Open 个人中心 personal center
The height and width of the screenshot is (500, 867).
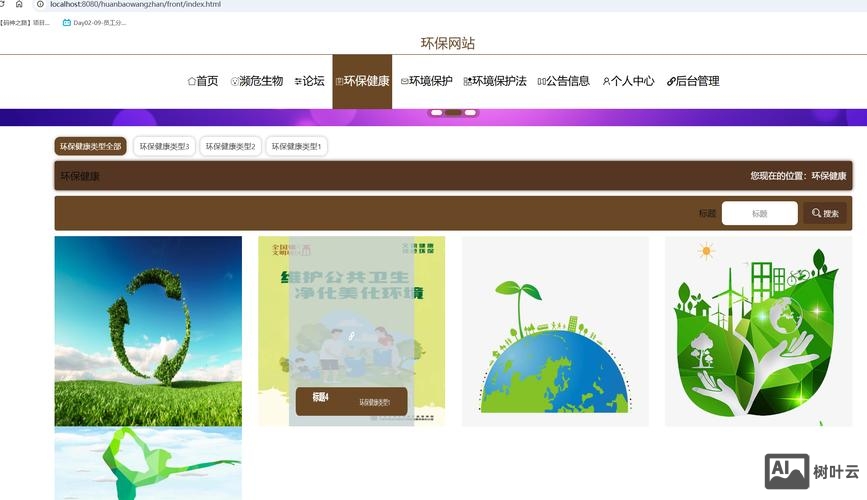(628, 81)
